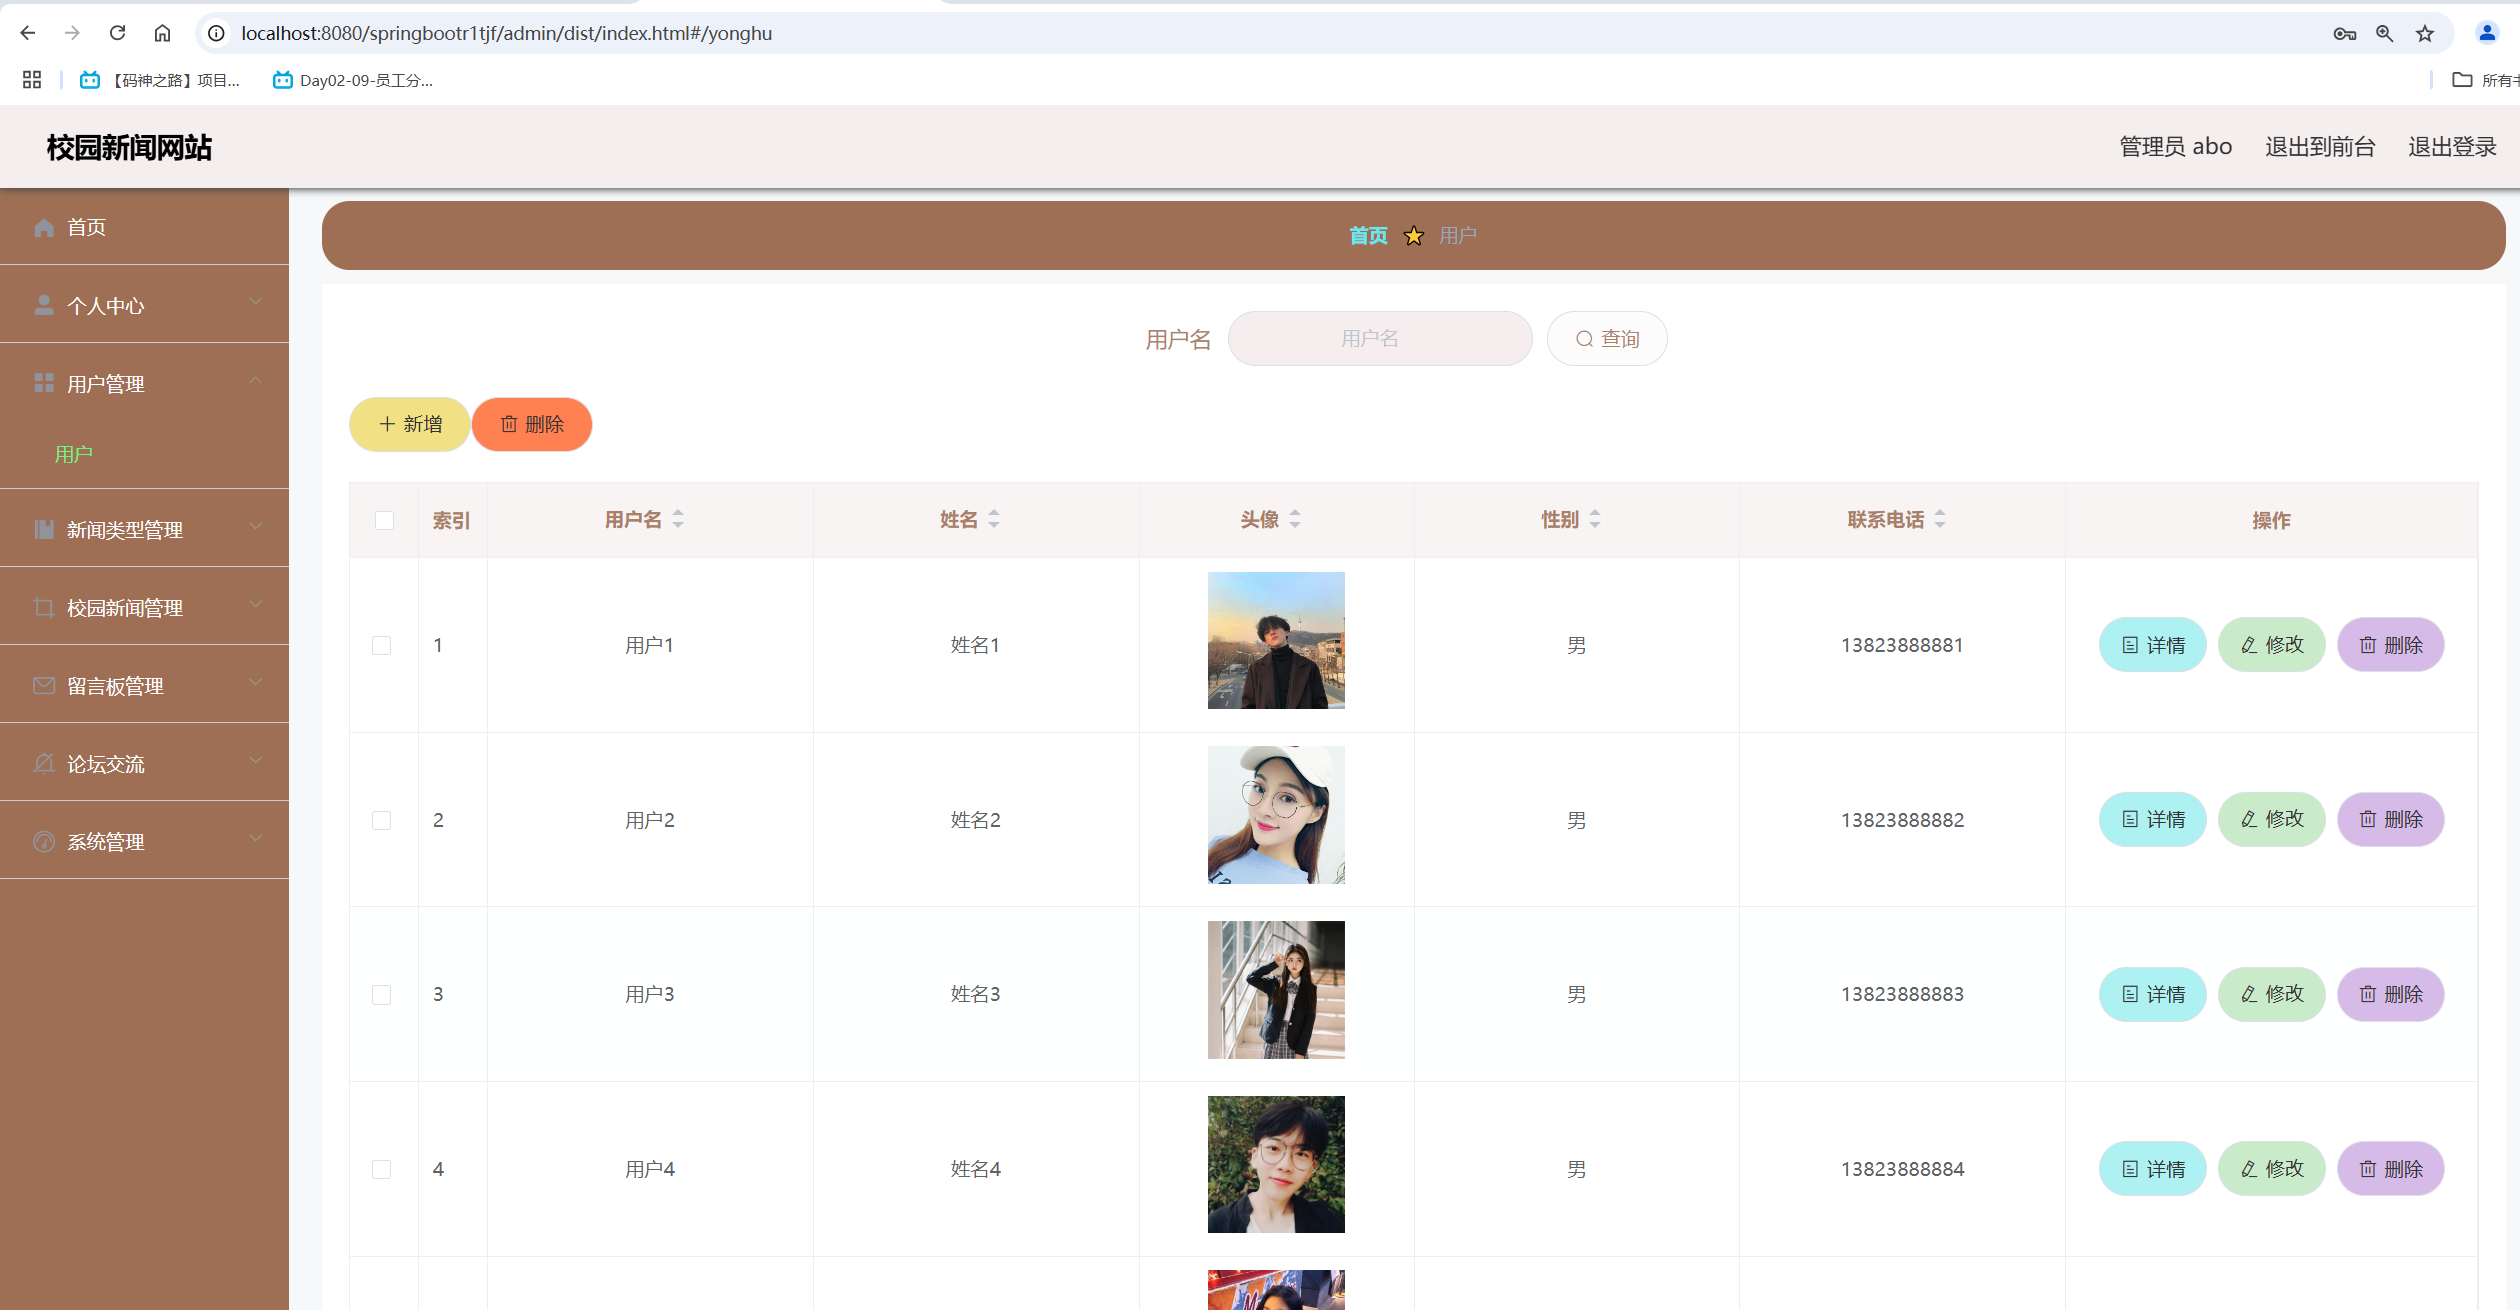
Task: Click 退出登录 in header
Action: coord(2452,147)
